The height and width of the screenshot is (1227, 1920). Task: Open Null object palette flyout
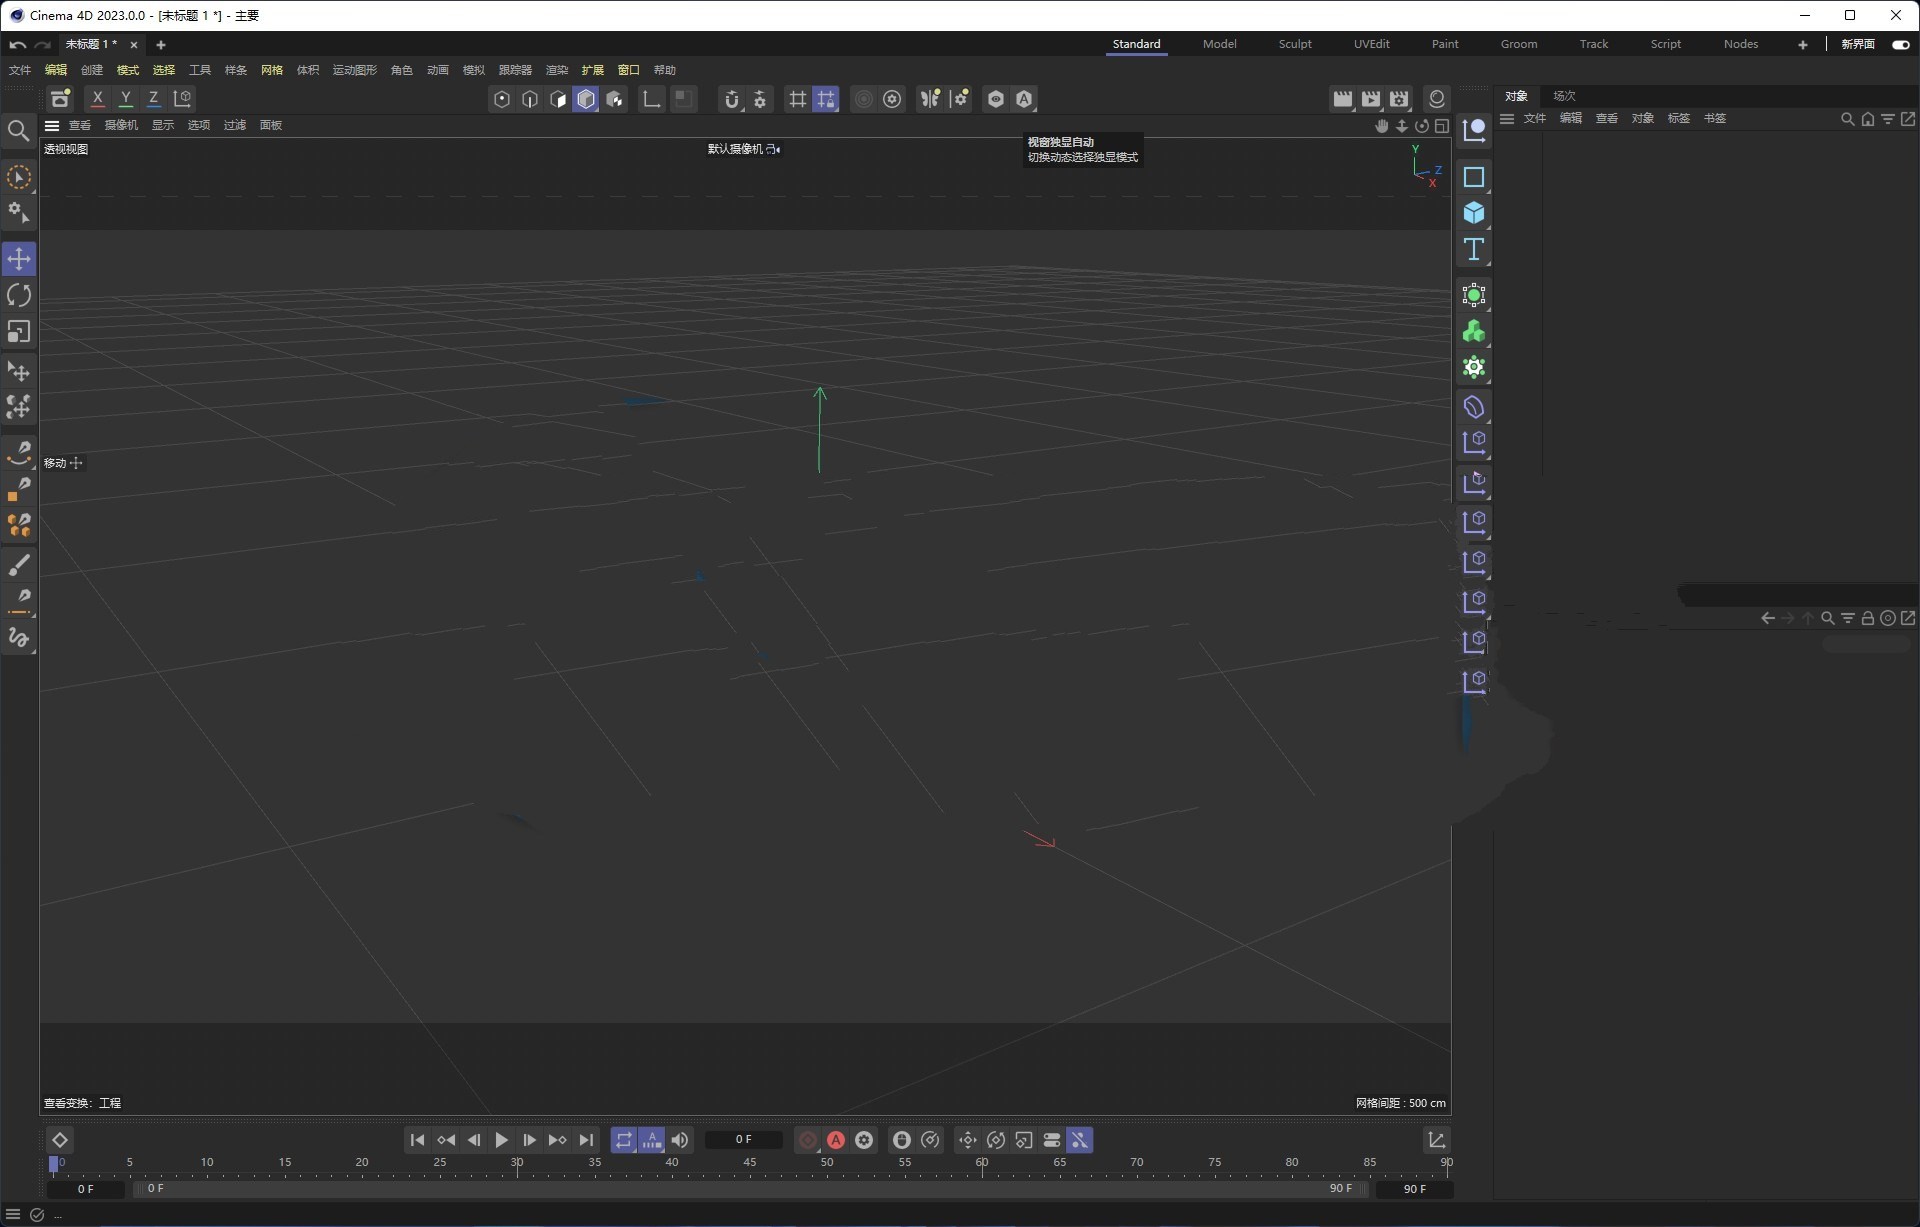click(x=1474, y=131)
